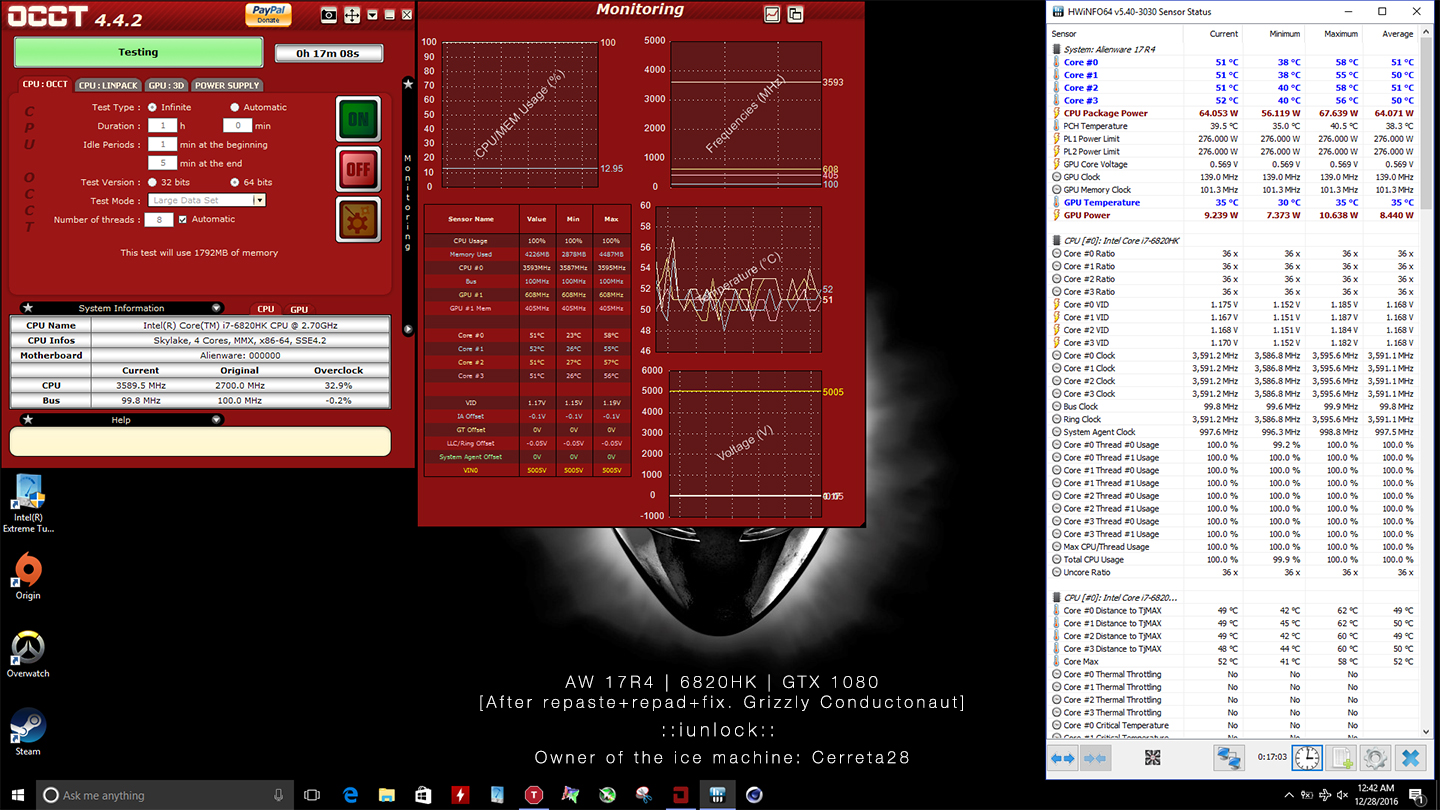Click the CPU Usage row in sensor table
The width and height of the screenshot is (1440, 810).
[527, 241]
